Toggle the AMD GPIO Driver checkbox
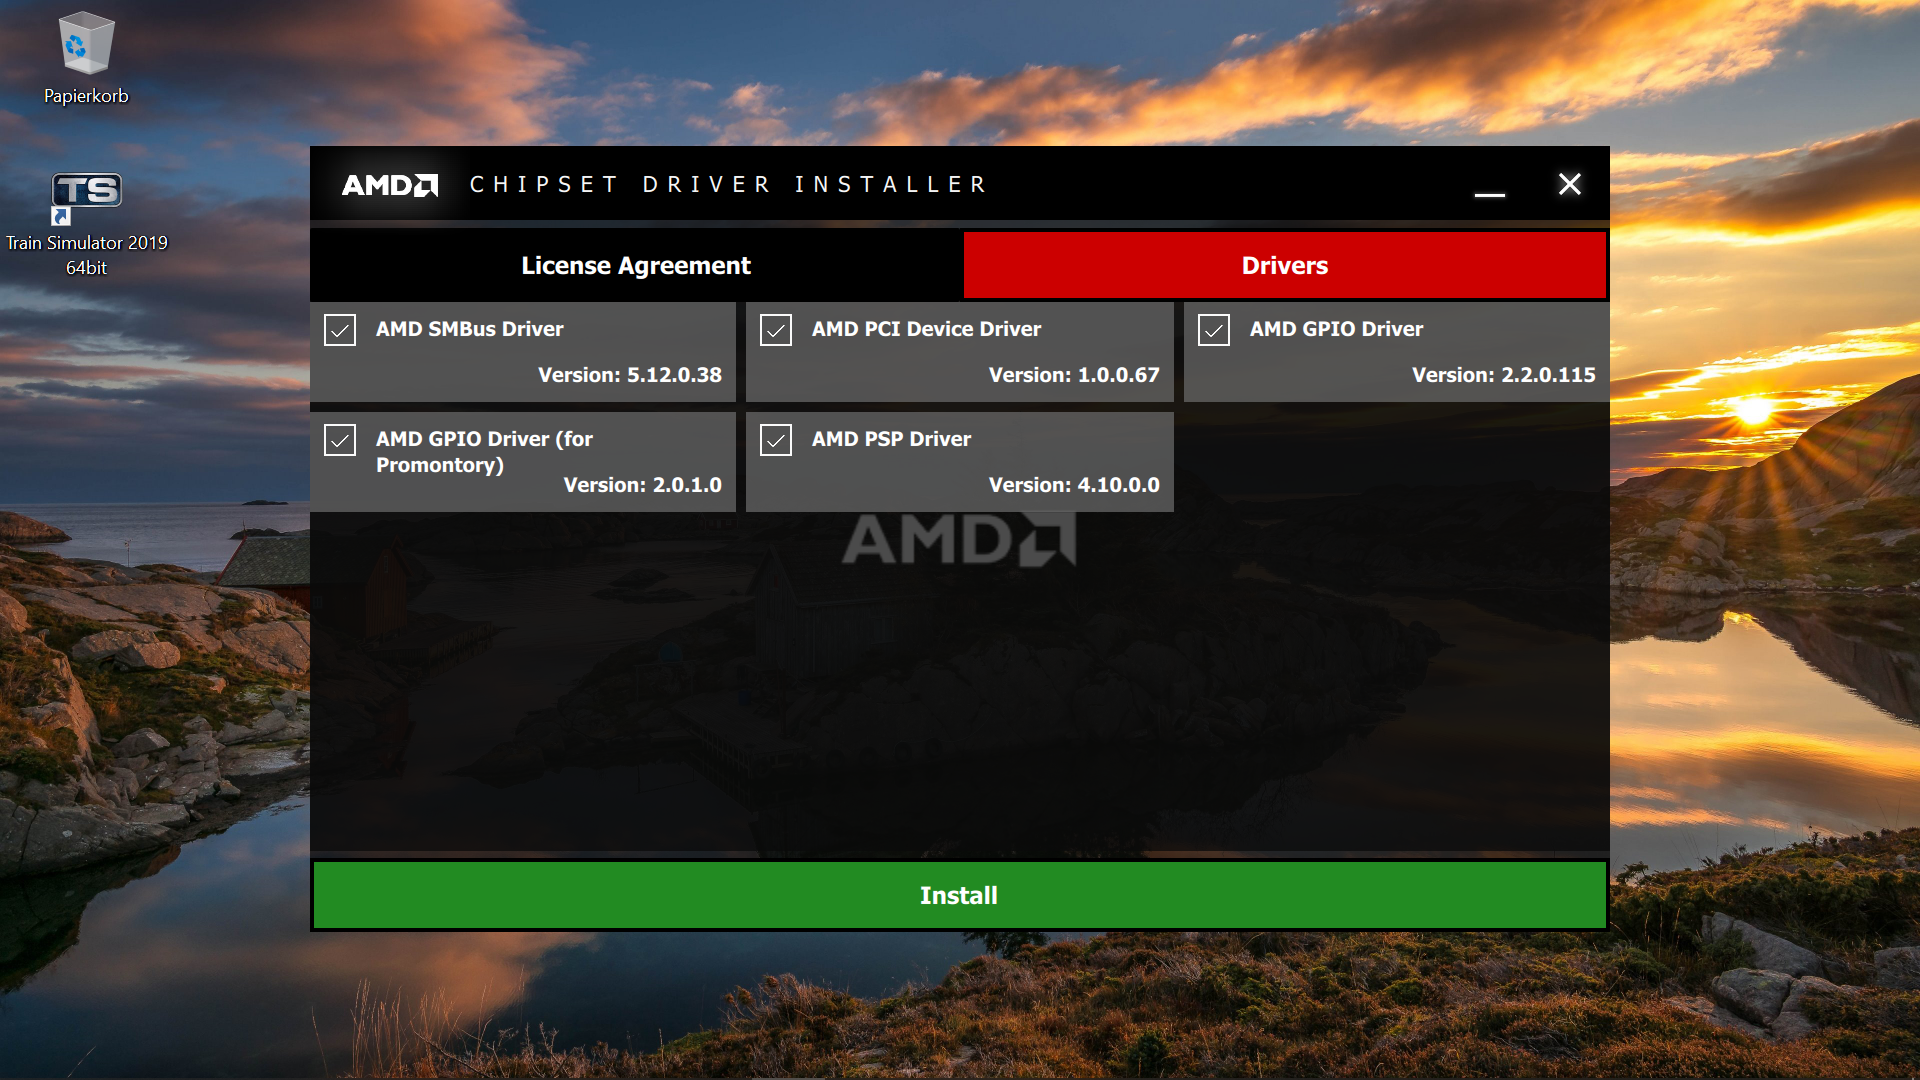Image resolution: width=1920 pixels, height=1080 pixels. [x=1214, y=330]
